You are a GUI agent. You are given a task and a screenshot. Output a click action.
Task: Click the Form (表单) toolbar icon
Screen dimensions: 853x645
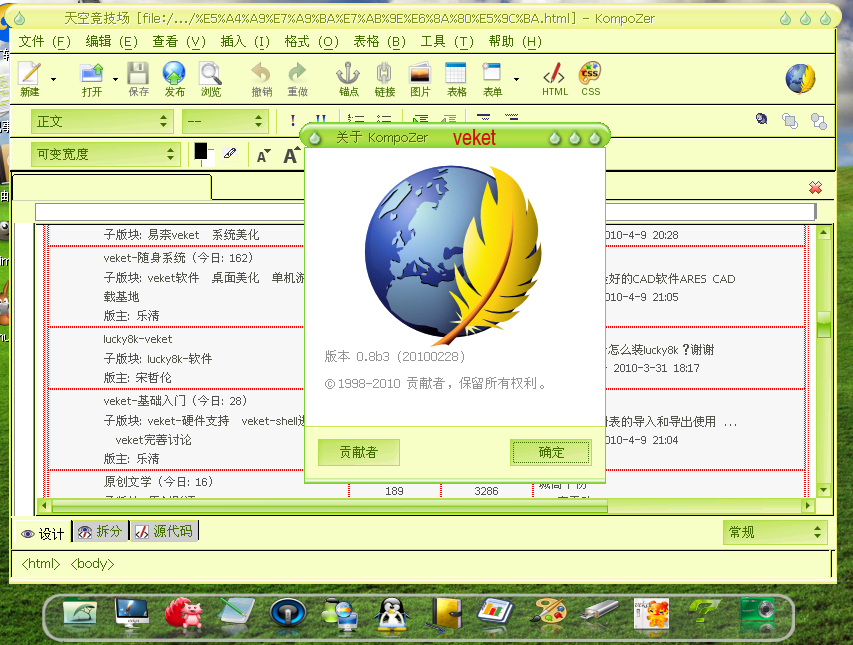point(492,73)
